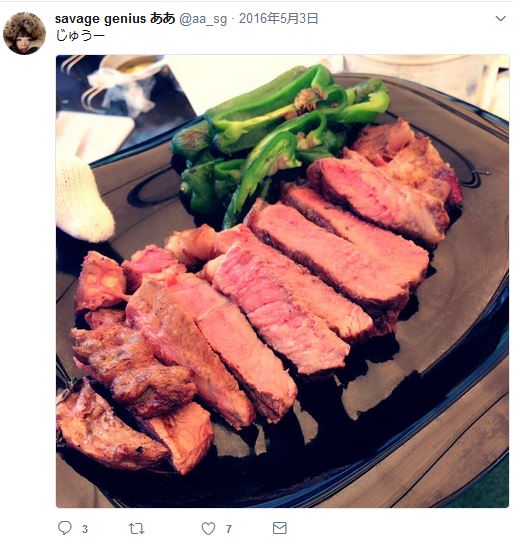The image size is (513, 540).
Task: Expand more actions arrow beside the date
Action: pyautogui.click(x=501, y=18)
